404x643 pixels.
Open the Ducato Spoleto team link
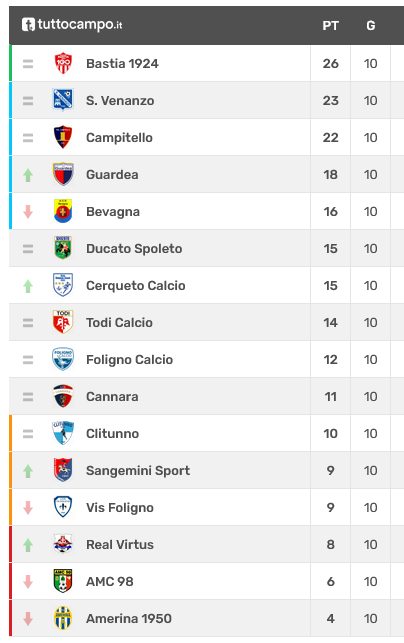[x=134, y=249]
